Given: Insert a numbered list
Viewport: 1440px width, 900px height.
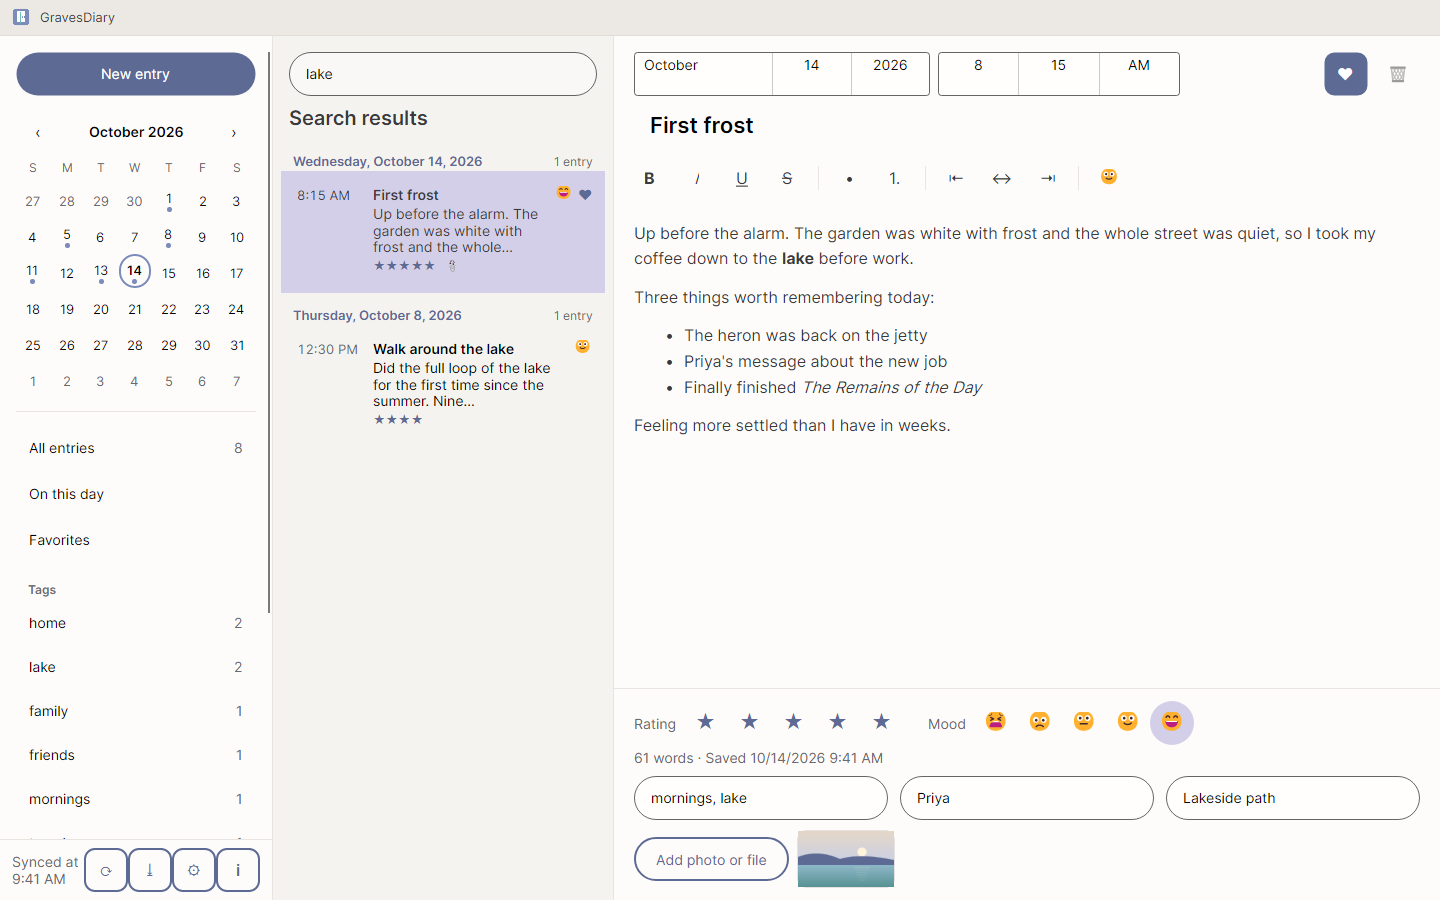Looking at the screenshot, I should (x=895, y=178).
